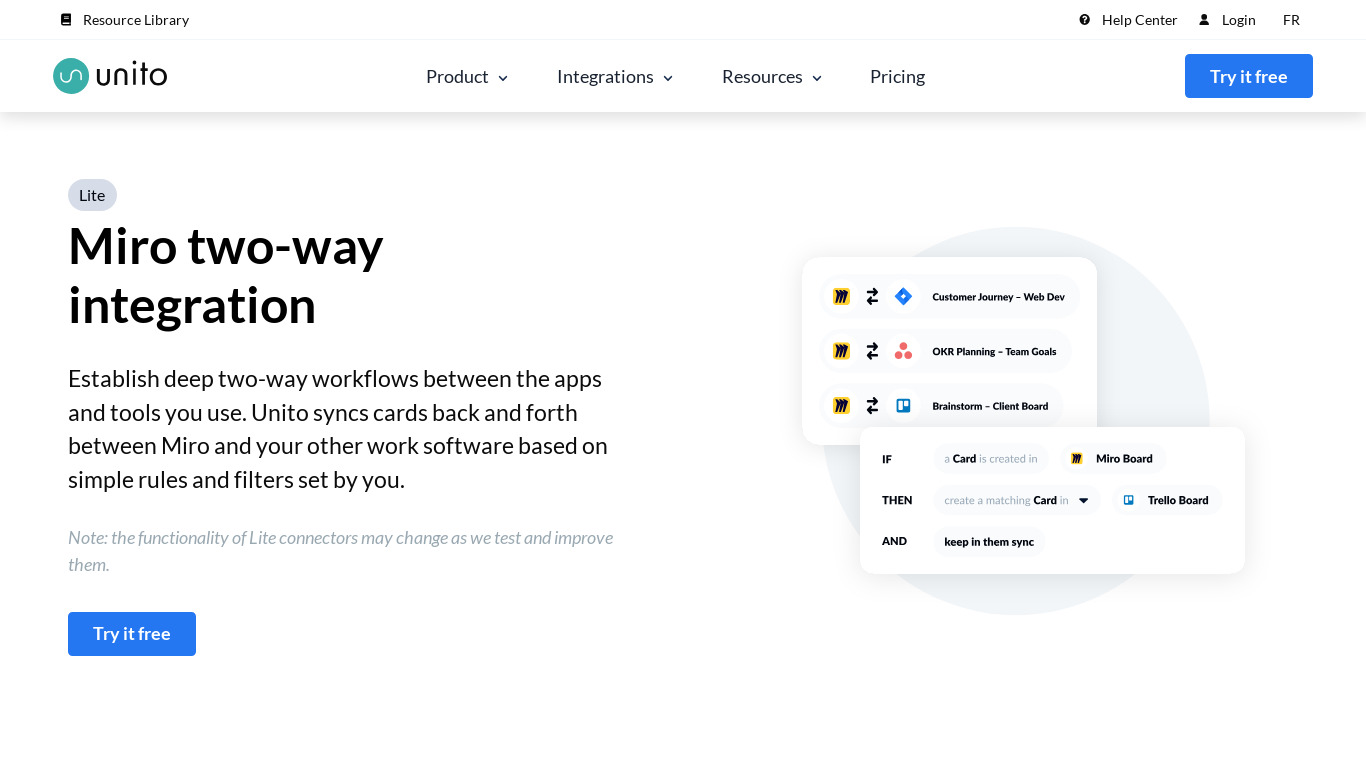Image resolution: width=1366 pixels, height=768 pixels.
Task: Click the Help Center question mark icon
Action: (x=1085, y=20)
